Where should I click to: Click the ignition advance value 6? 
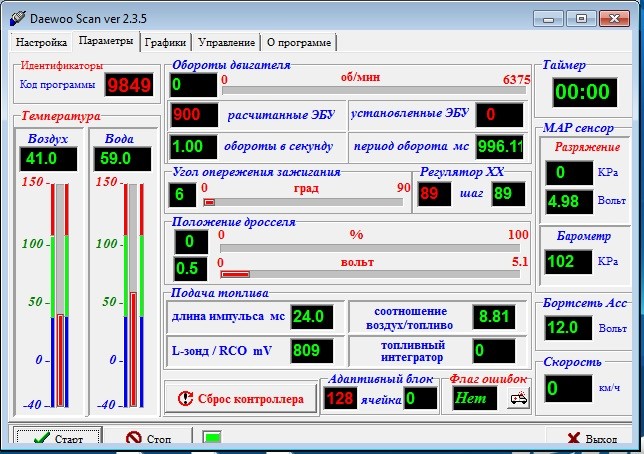tap(183, 195)
